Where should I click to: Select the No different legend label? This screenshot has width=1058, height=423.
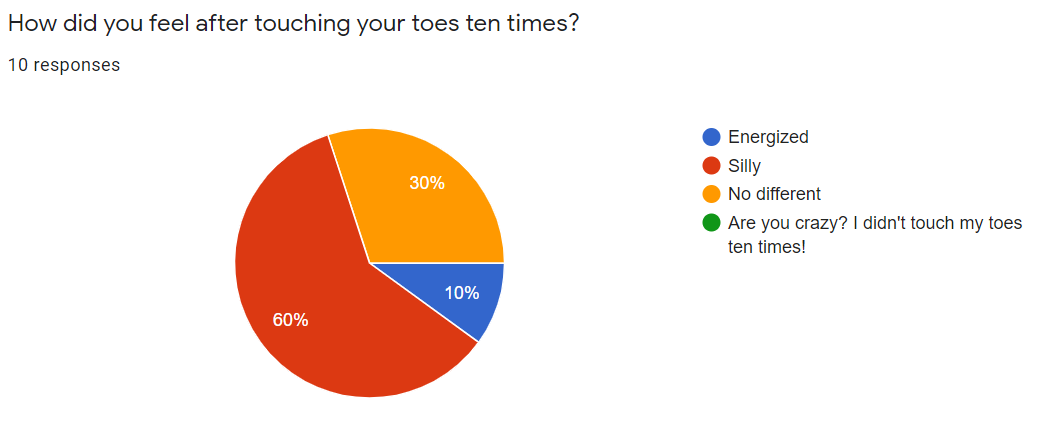774,194
